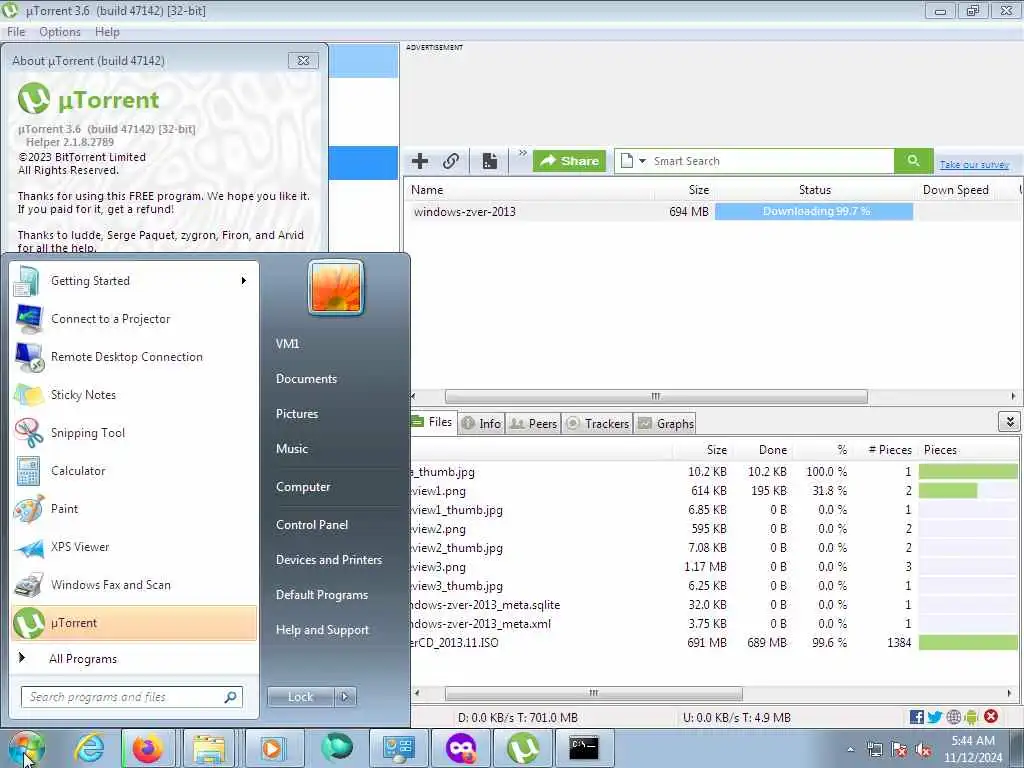This screenshot has height=768, width=1024.
Task: Select the view1.png file row
Action: tap(714, 490)
